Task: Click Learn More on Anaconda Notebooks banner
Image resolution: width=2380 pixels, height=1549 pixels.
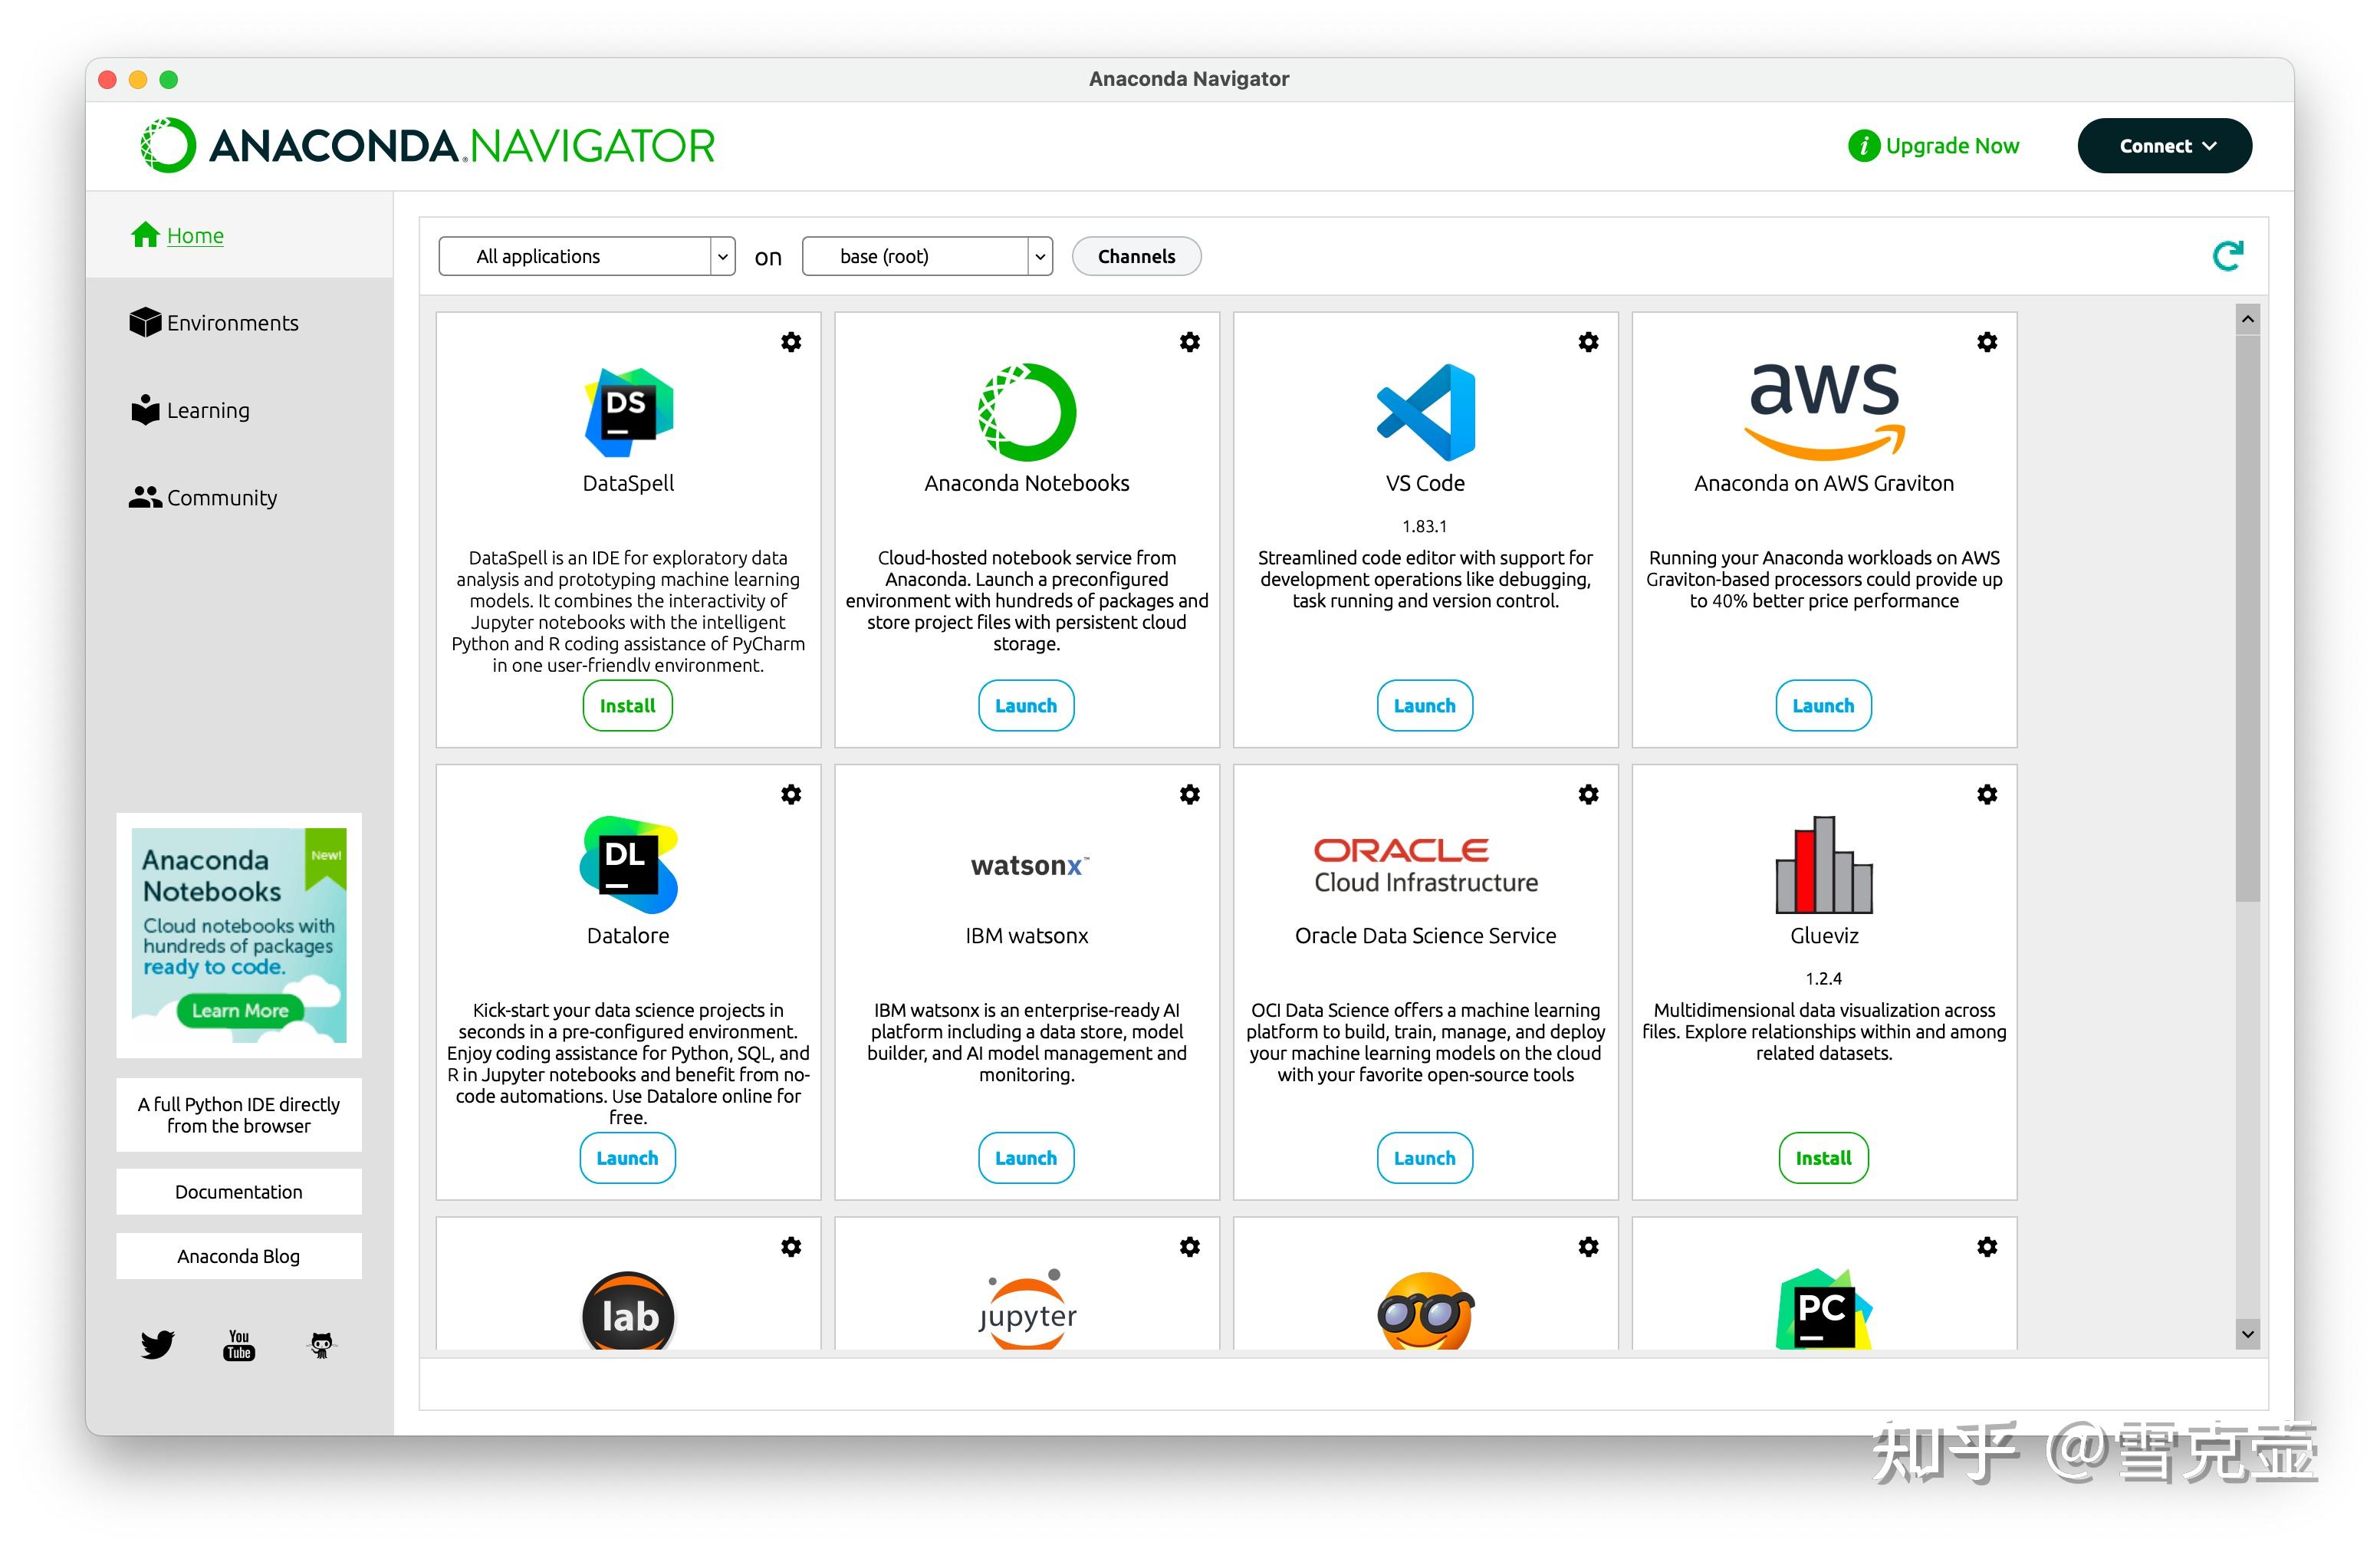Action: (x=240, y=1010)
